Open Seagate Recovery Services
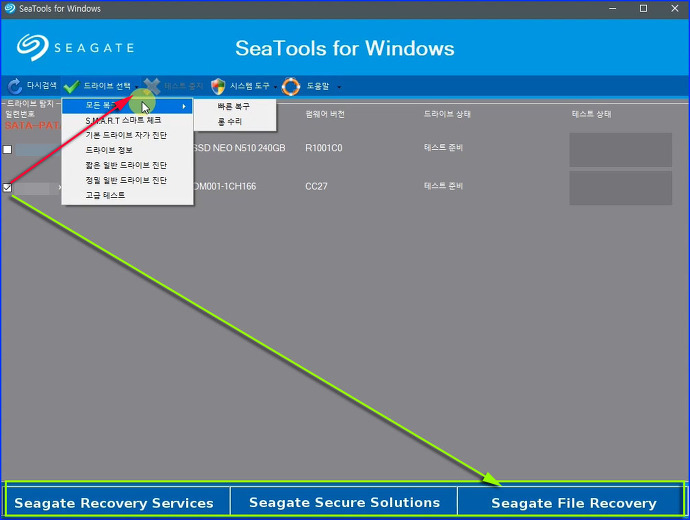Image resolution: width=690 pixels, height=520 pixels. point(114,502)
